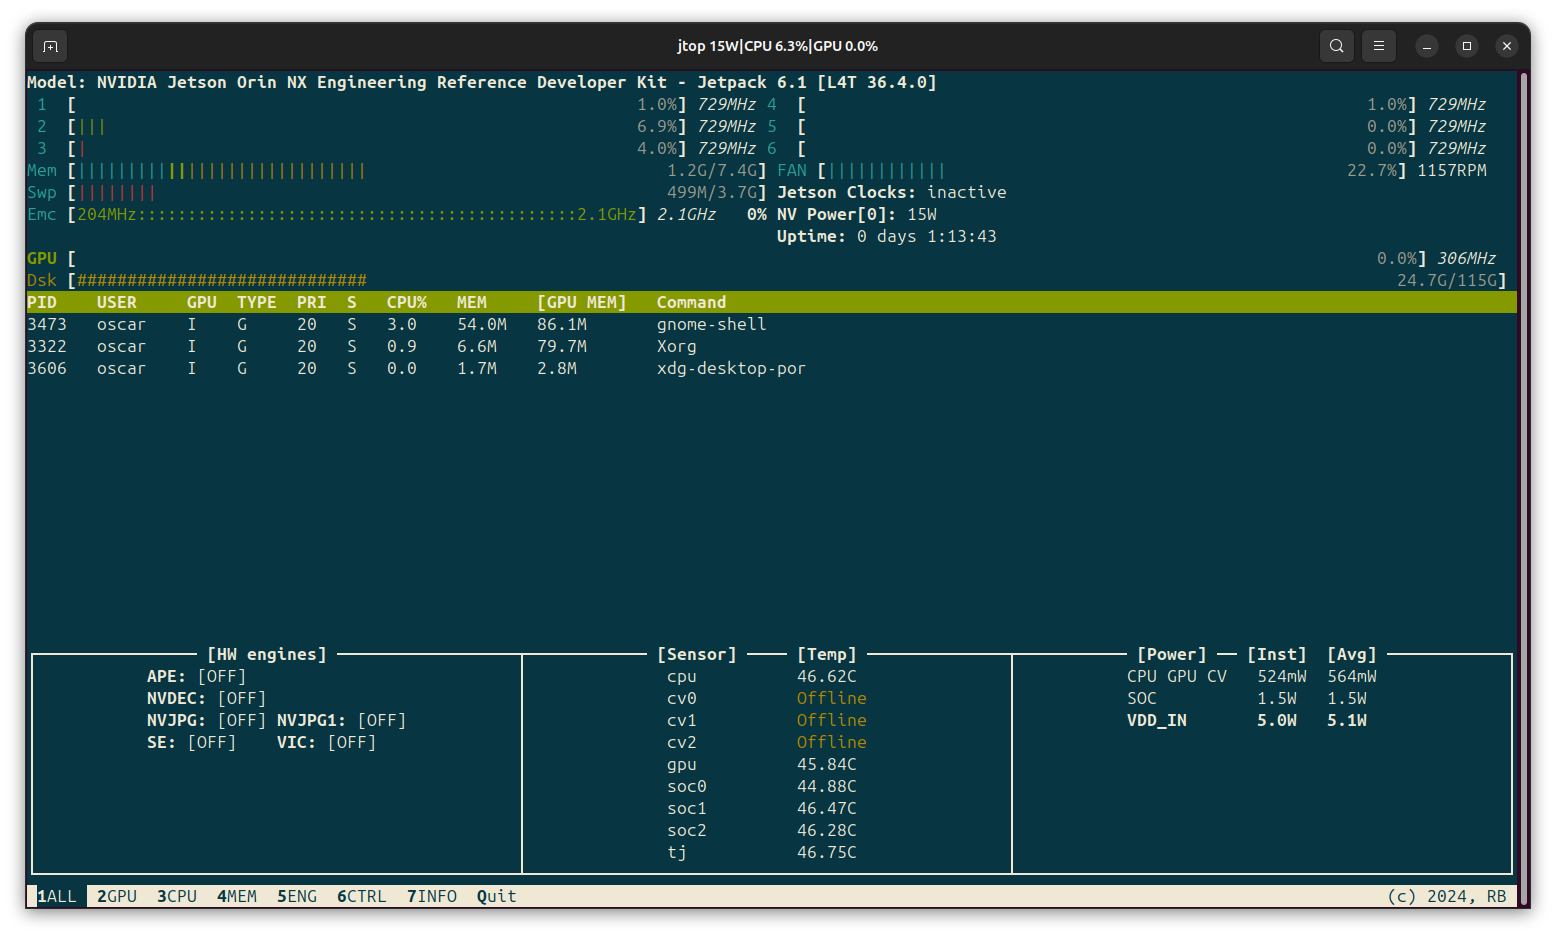Click the GPU label on the left

point(42,258)
